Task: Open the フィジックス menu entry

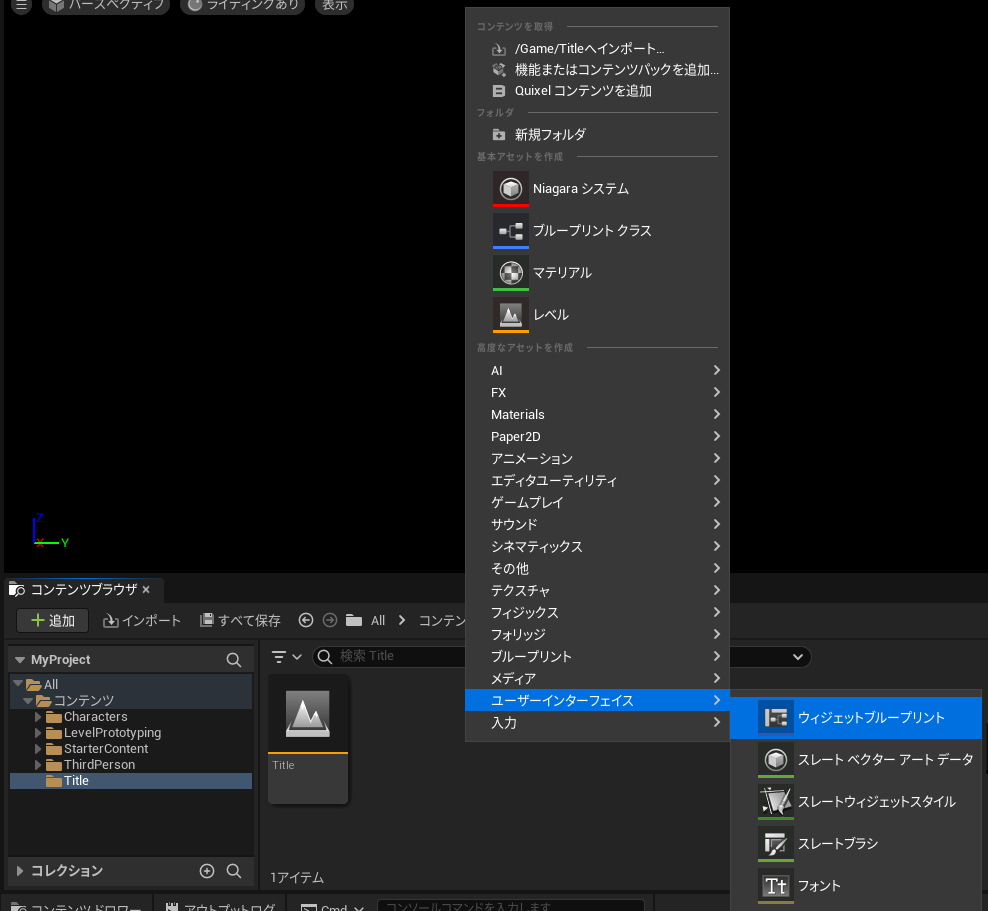Action: [x=597, y=612]
